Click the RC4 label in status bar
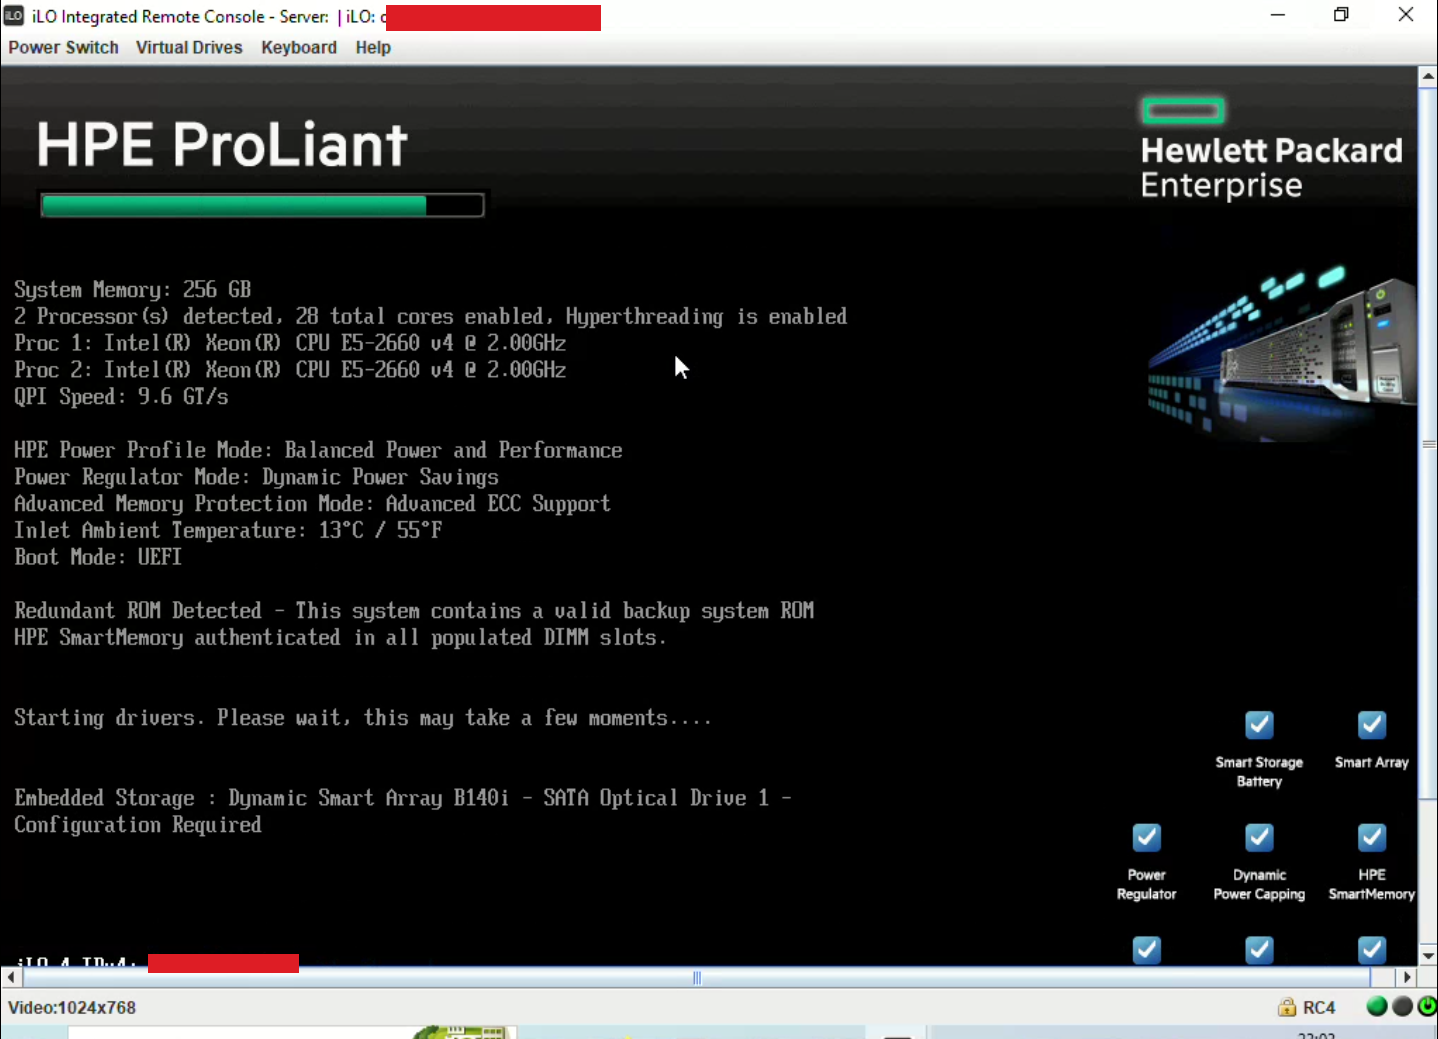The width and height of the screenshot is (1438, 1039). [x=1319, y=1007]
